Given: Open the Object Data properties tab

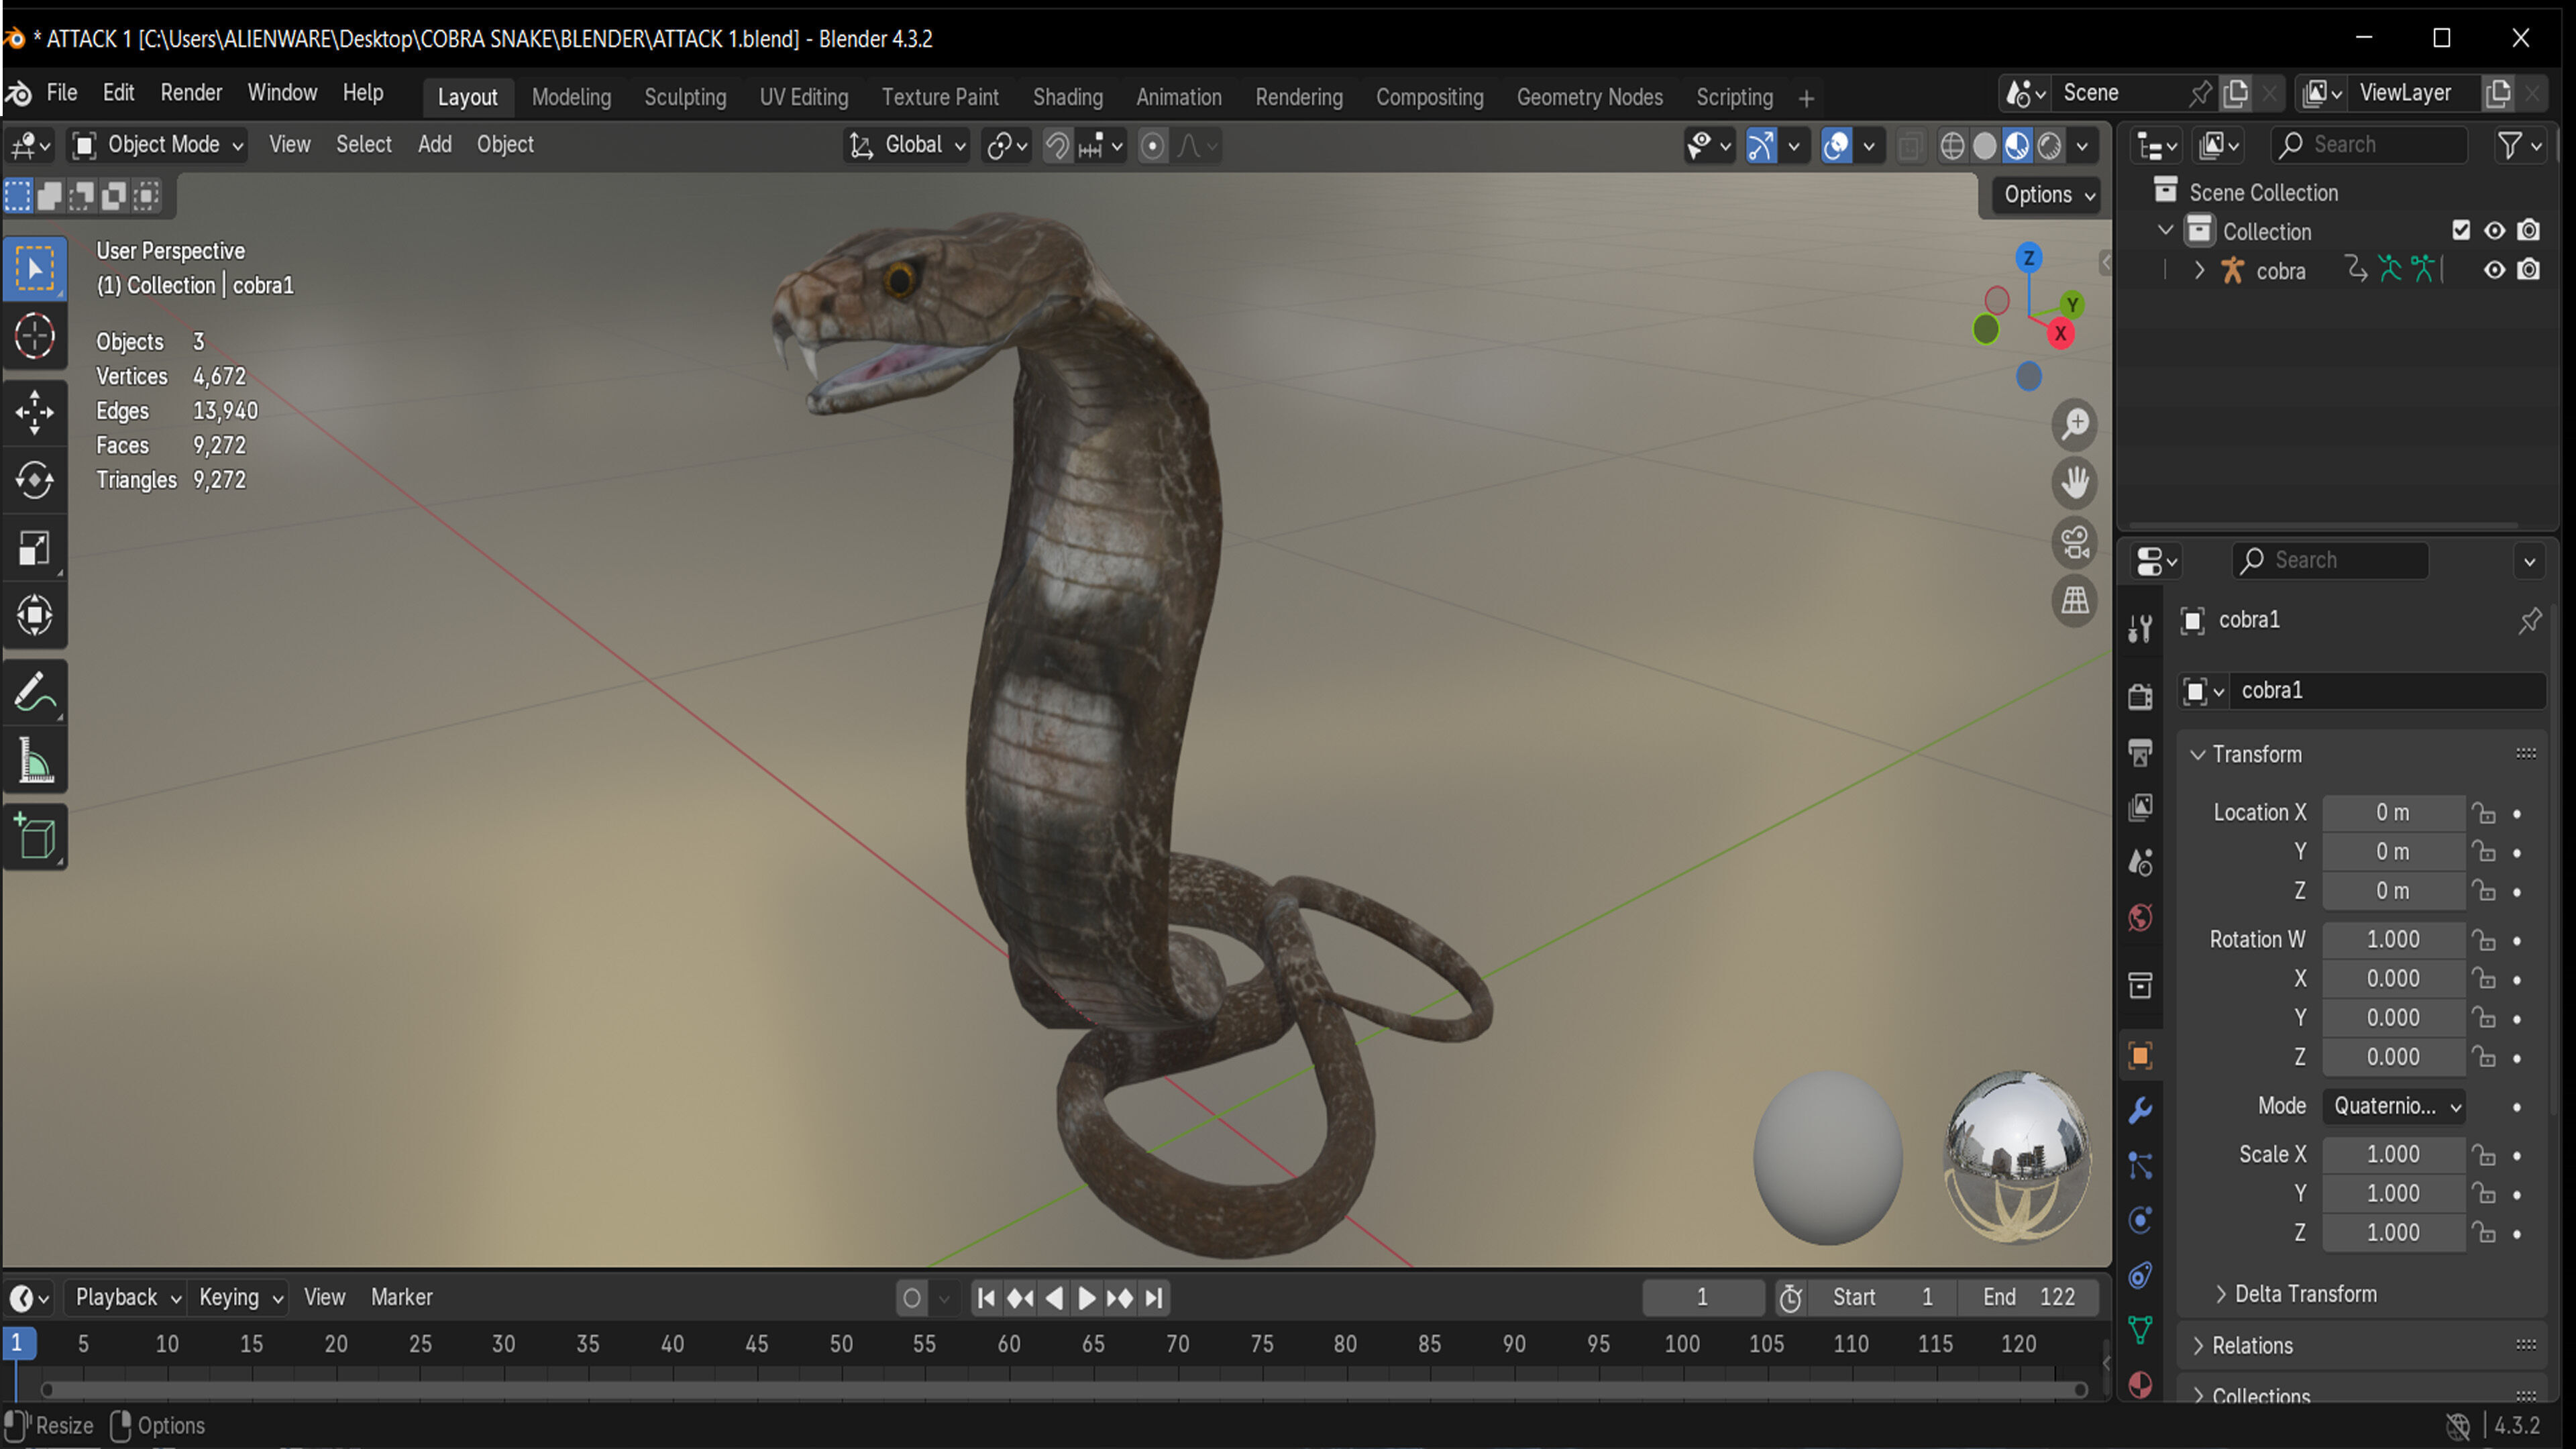Looking at the screenshot, I should coord(2140,1330).
